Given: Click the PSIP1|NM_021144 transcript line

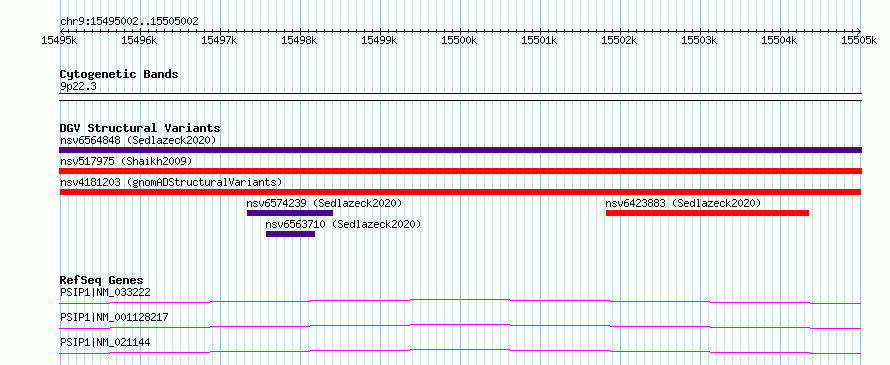Looking at the screenshot, I should tap(460, 351).
